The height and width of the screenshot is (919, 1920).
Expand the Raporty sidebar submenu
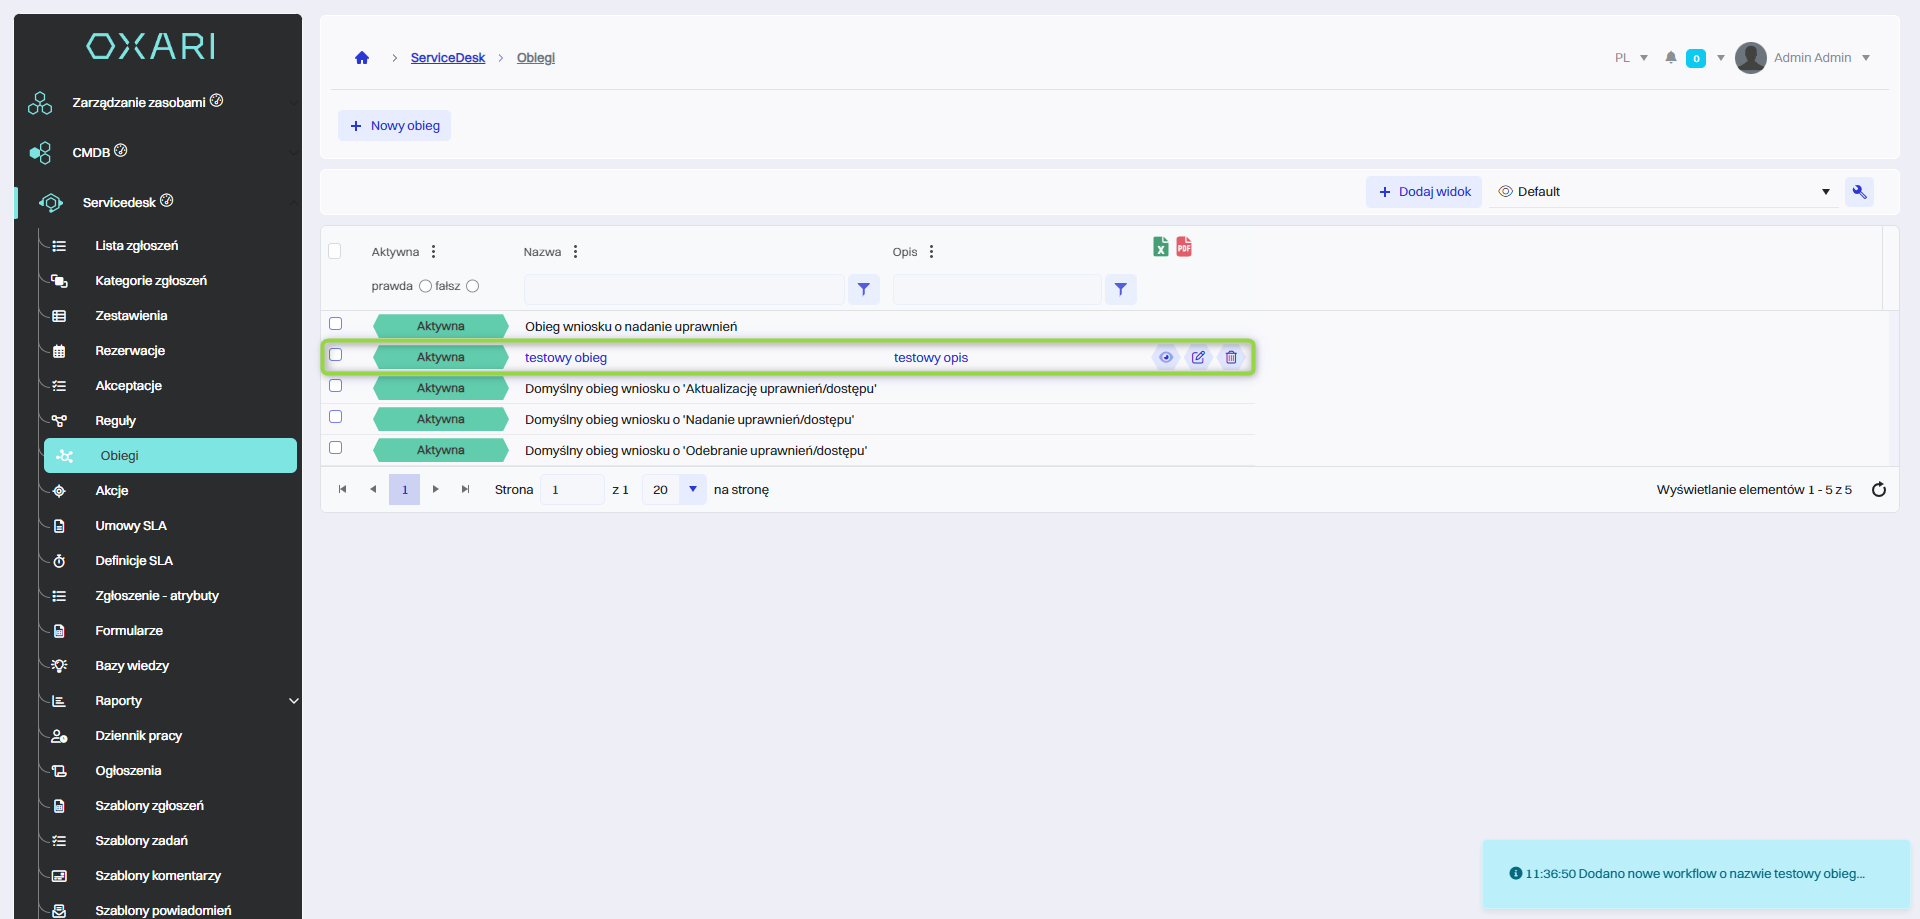[293, 701]
